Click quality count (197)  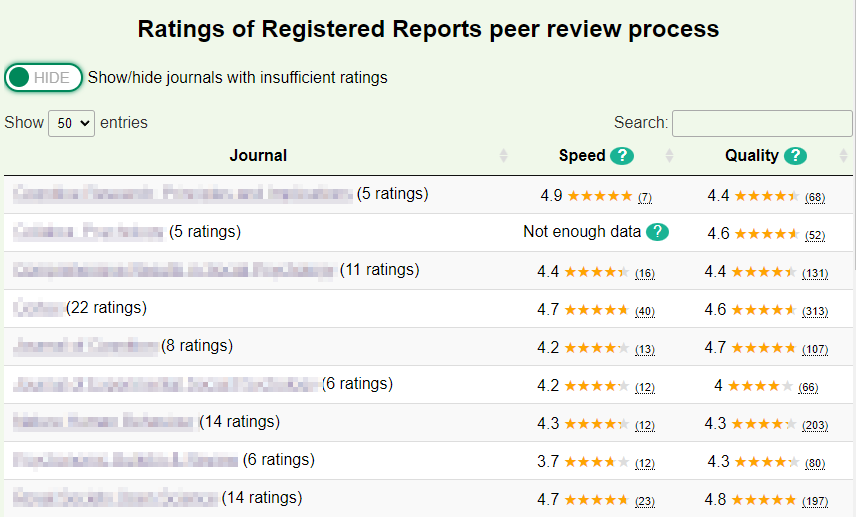(815, 501)
